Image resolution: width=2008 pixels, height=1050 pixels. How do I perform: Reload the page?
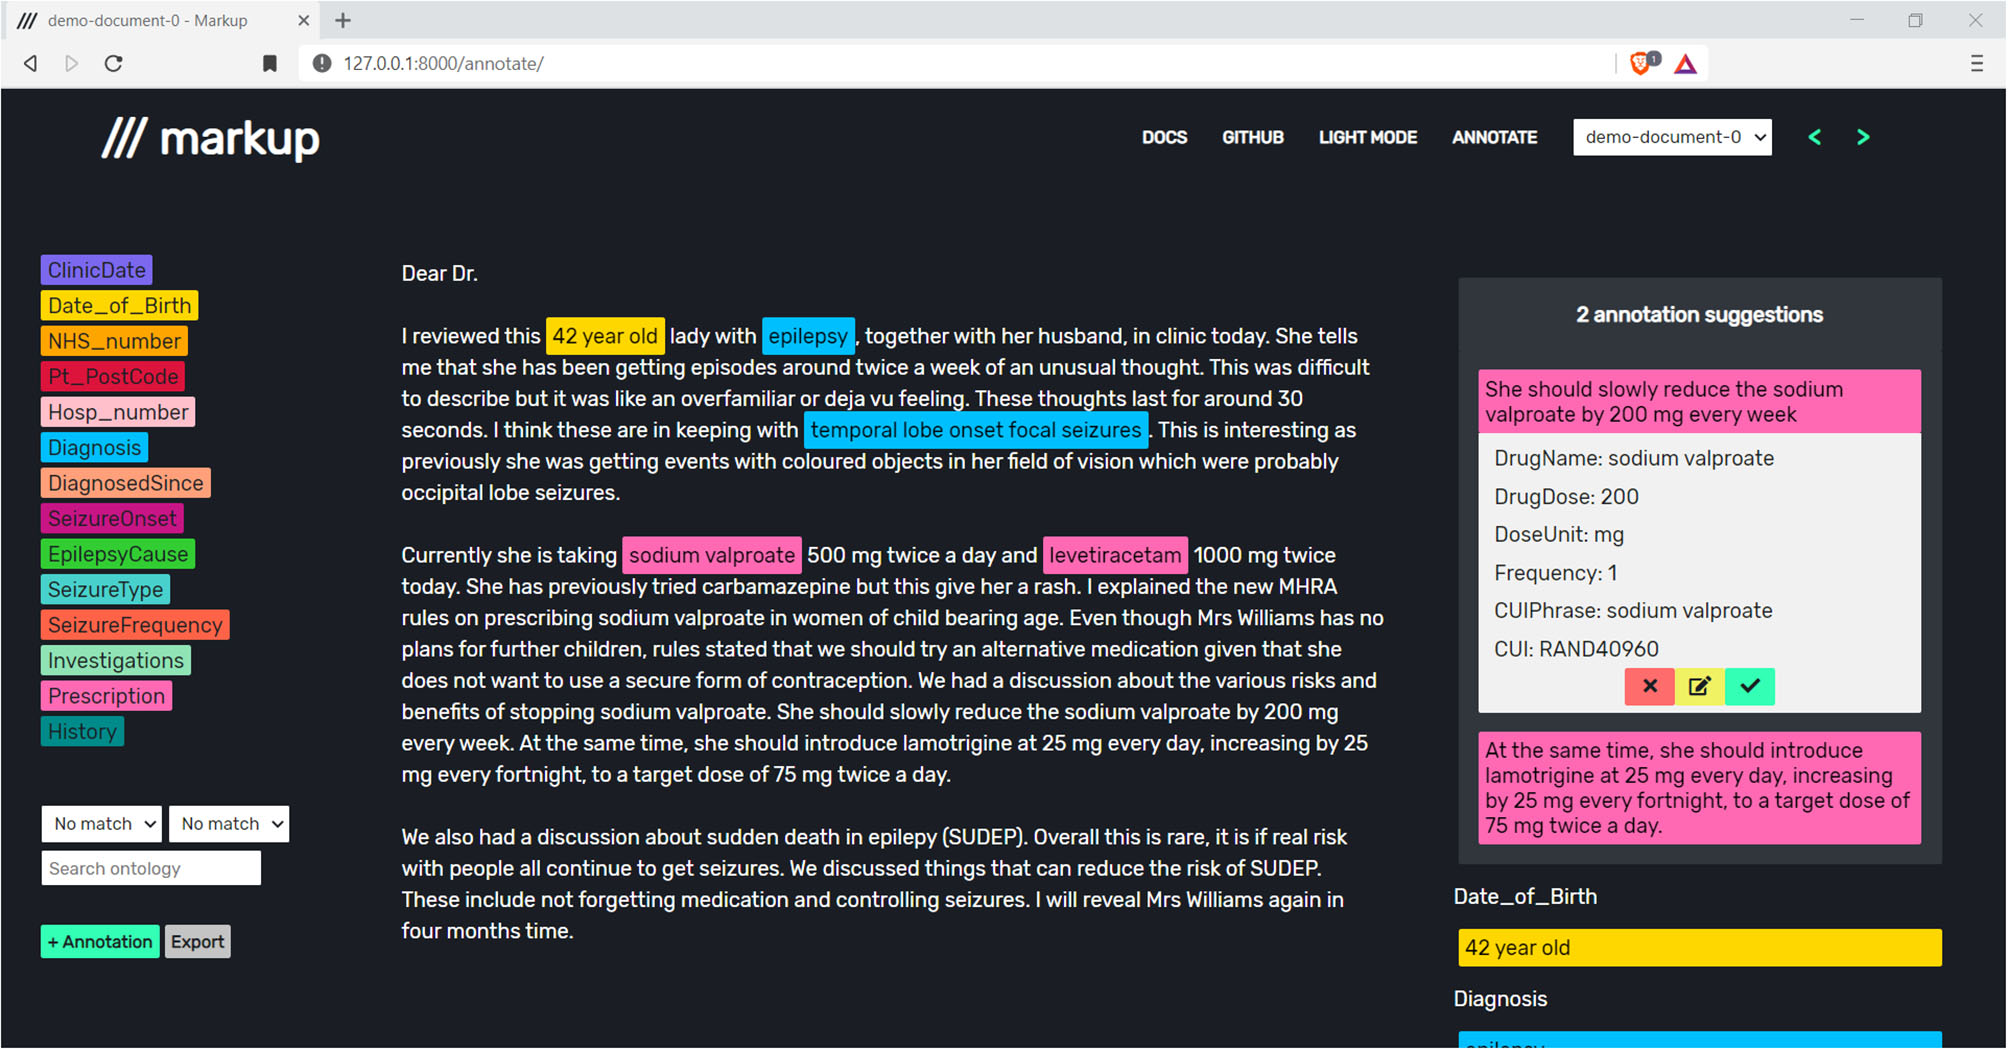pos(114,63)
